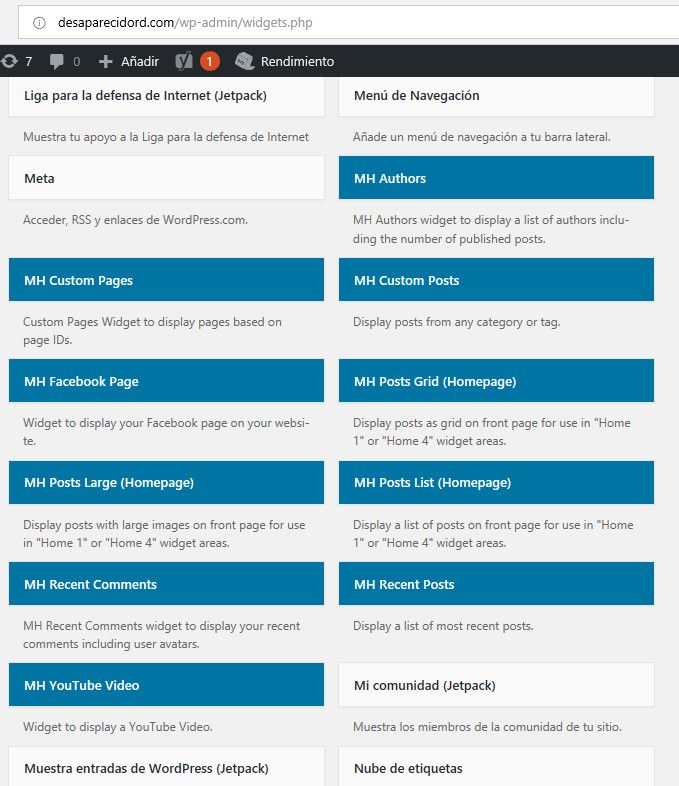Viewport: 679px width, 786px height.
Task: Click text 'Muestra los miembros de la comunidad'
Action: click(458, 727)
